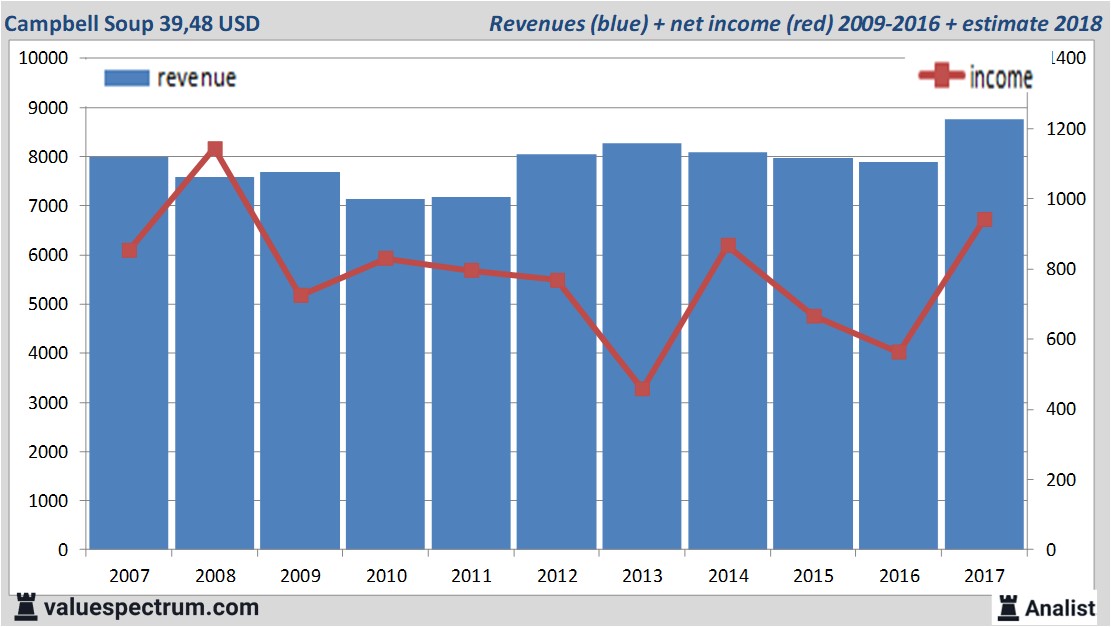The image size is (1111, 627).
Task: Select the 2010 income data marker
Action: point(385,258)
